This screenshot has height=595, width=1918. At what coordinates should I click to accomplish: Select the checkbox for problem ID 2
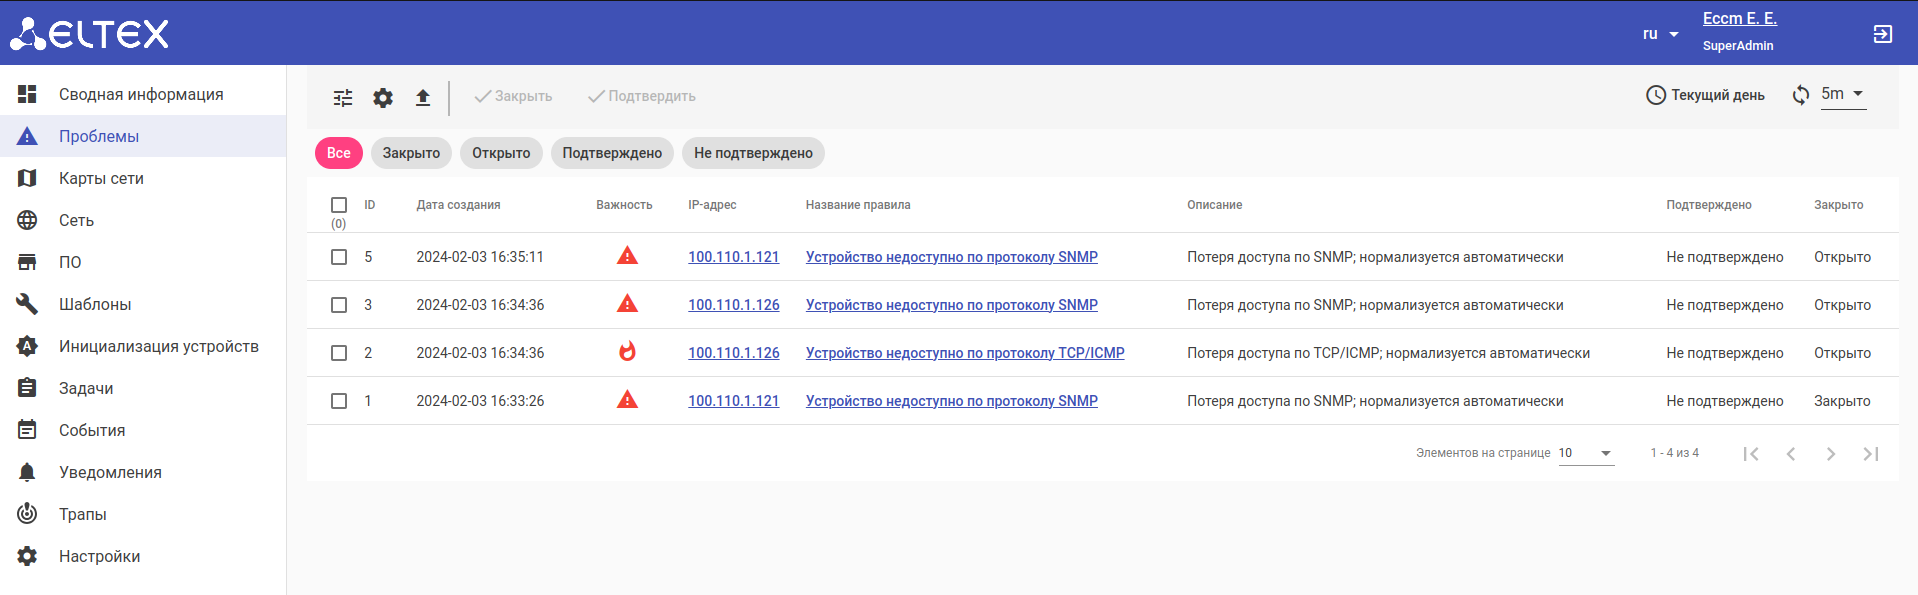click(339, 353)
